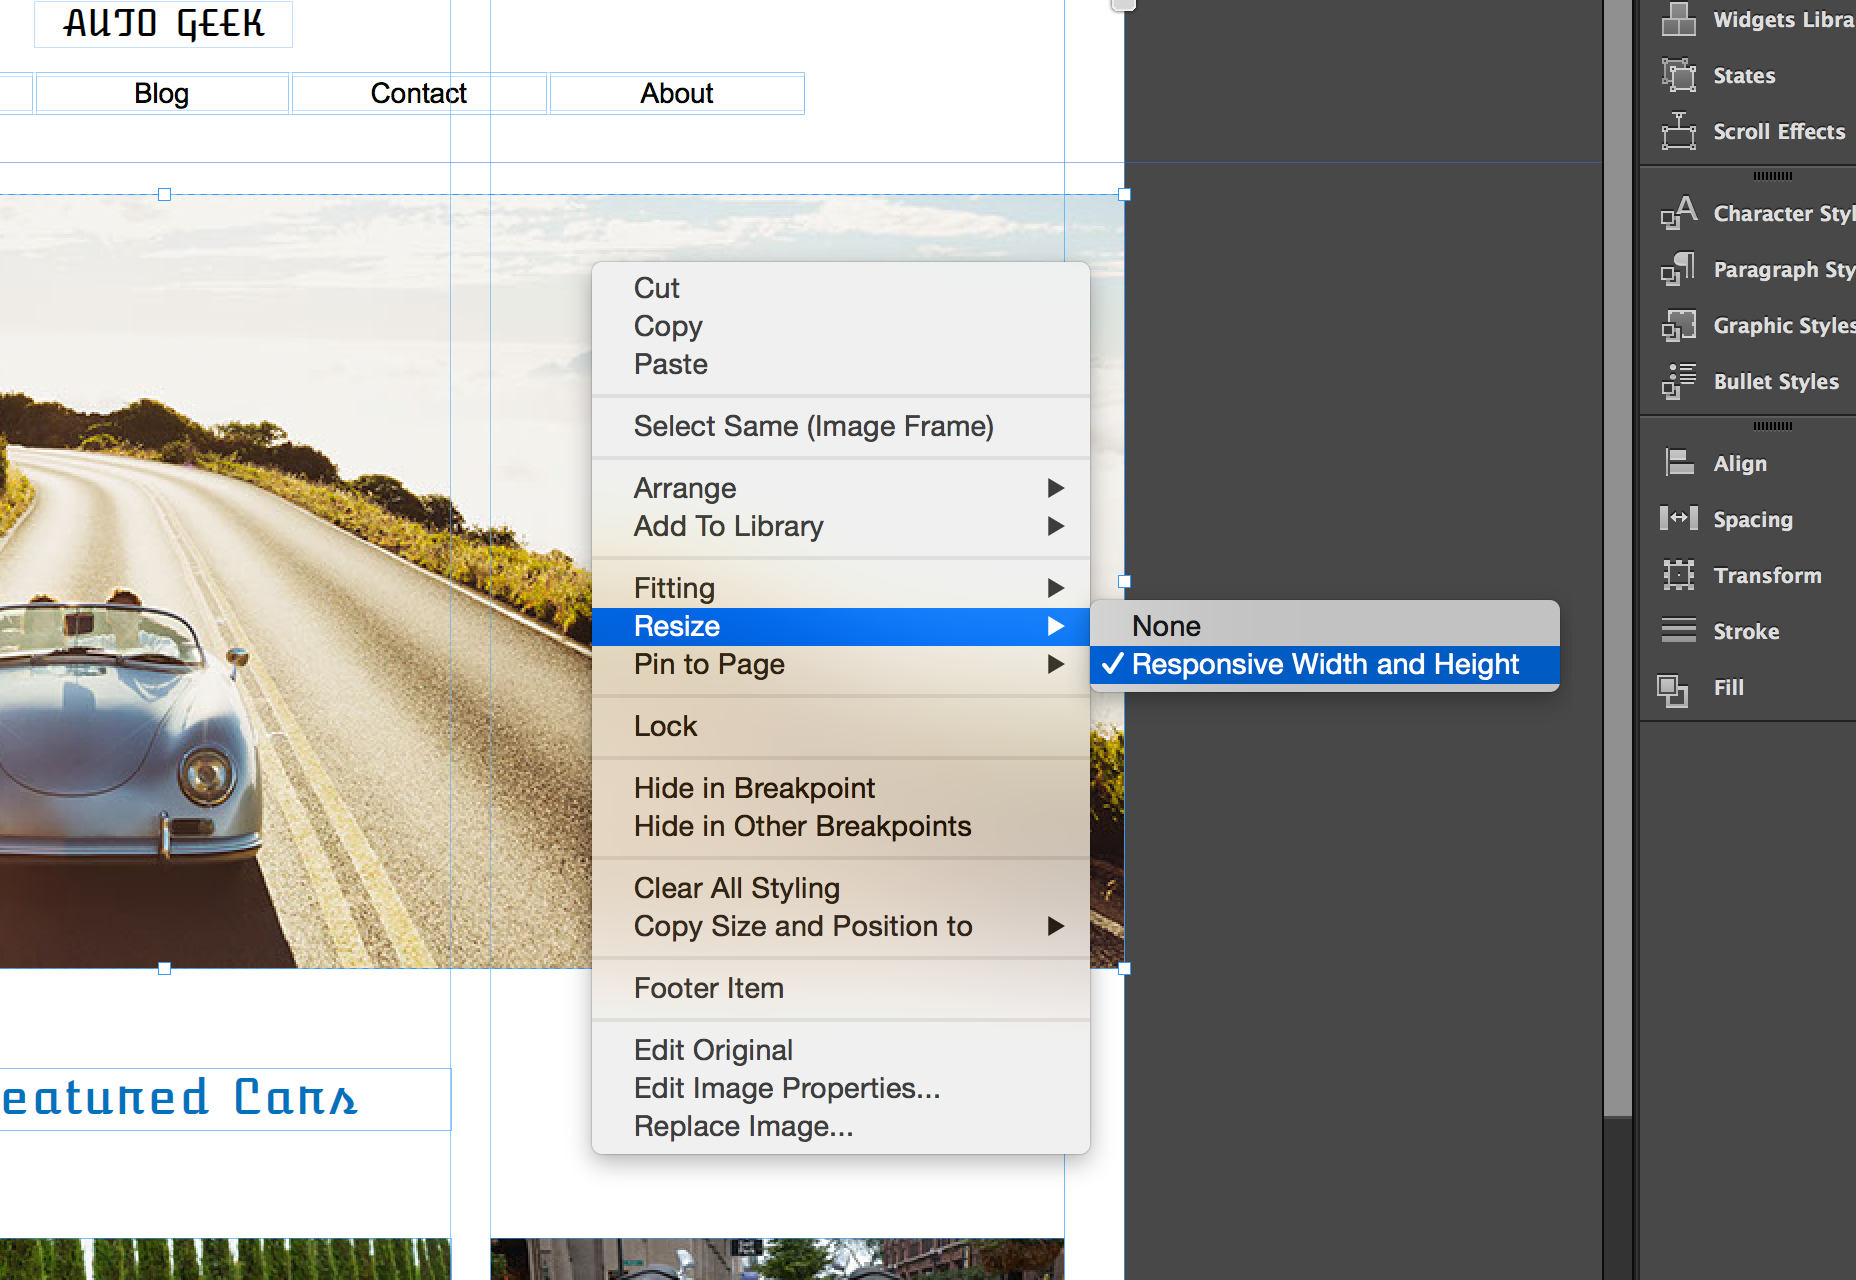Click Edit Original menu entry
This screenshot has height=1280, width=1856.
840,1050
